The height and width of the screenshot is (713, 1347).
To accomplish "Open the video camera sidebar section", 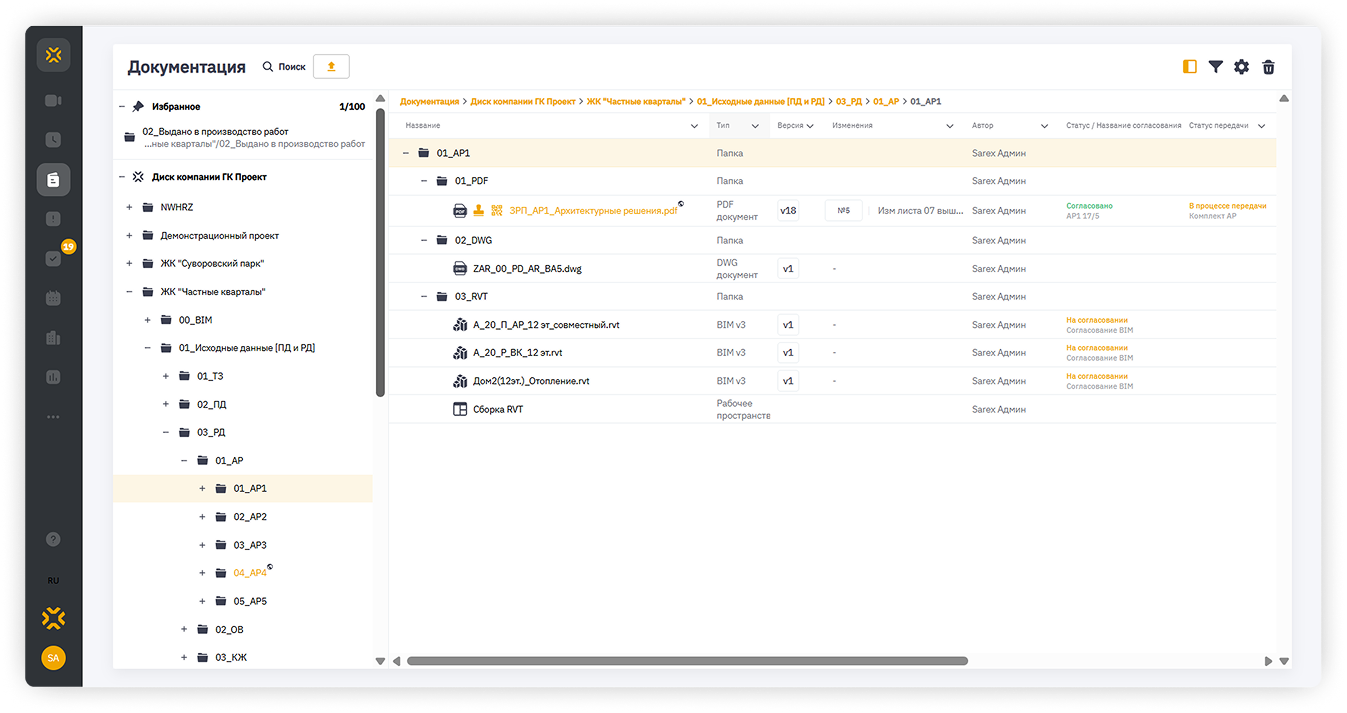I will coord(53,101).
